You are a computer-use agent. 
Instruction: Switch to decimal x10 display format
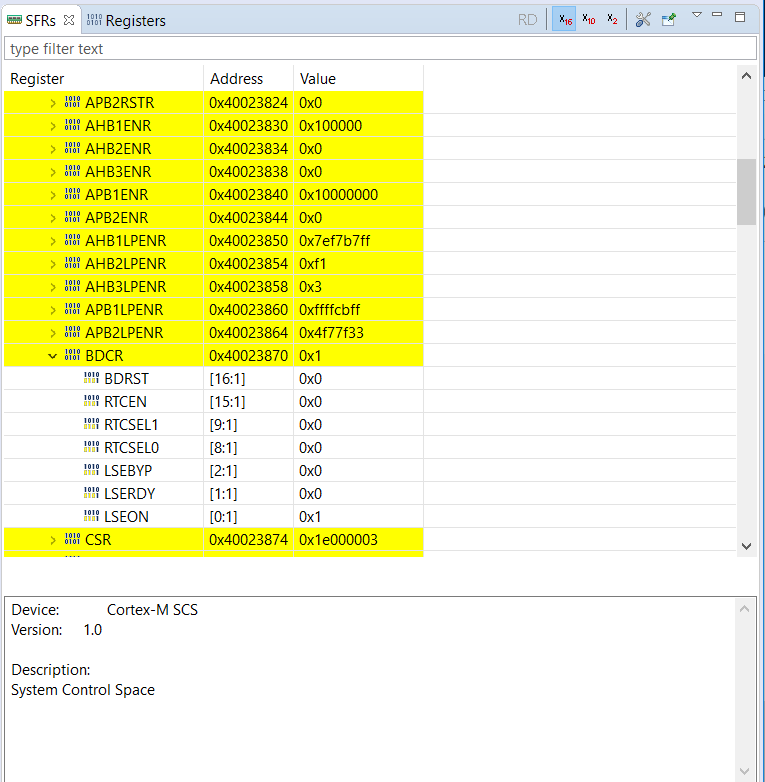coord(588,19)
